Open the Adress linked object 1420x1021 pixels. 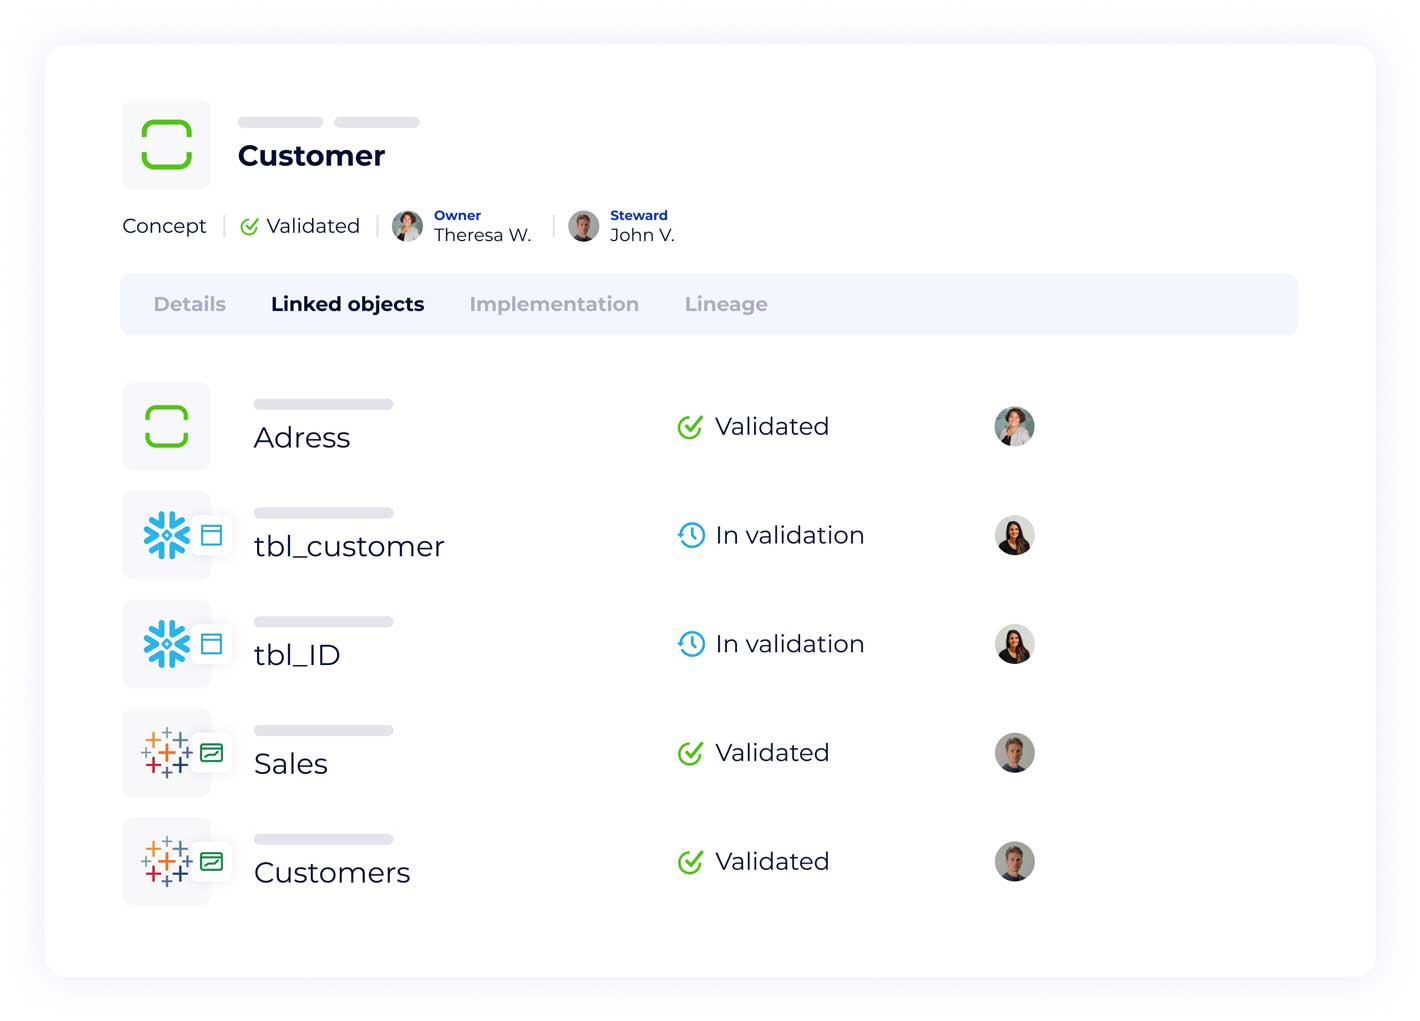click(x=302, y=438)
